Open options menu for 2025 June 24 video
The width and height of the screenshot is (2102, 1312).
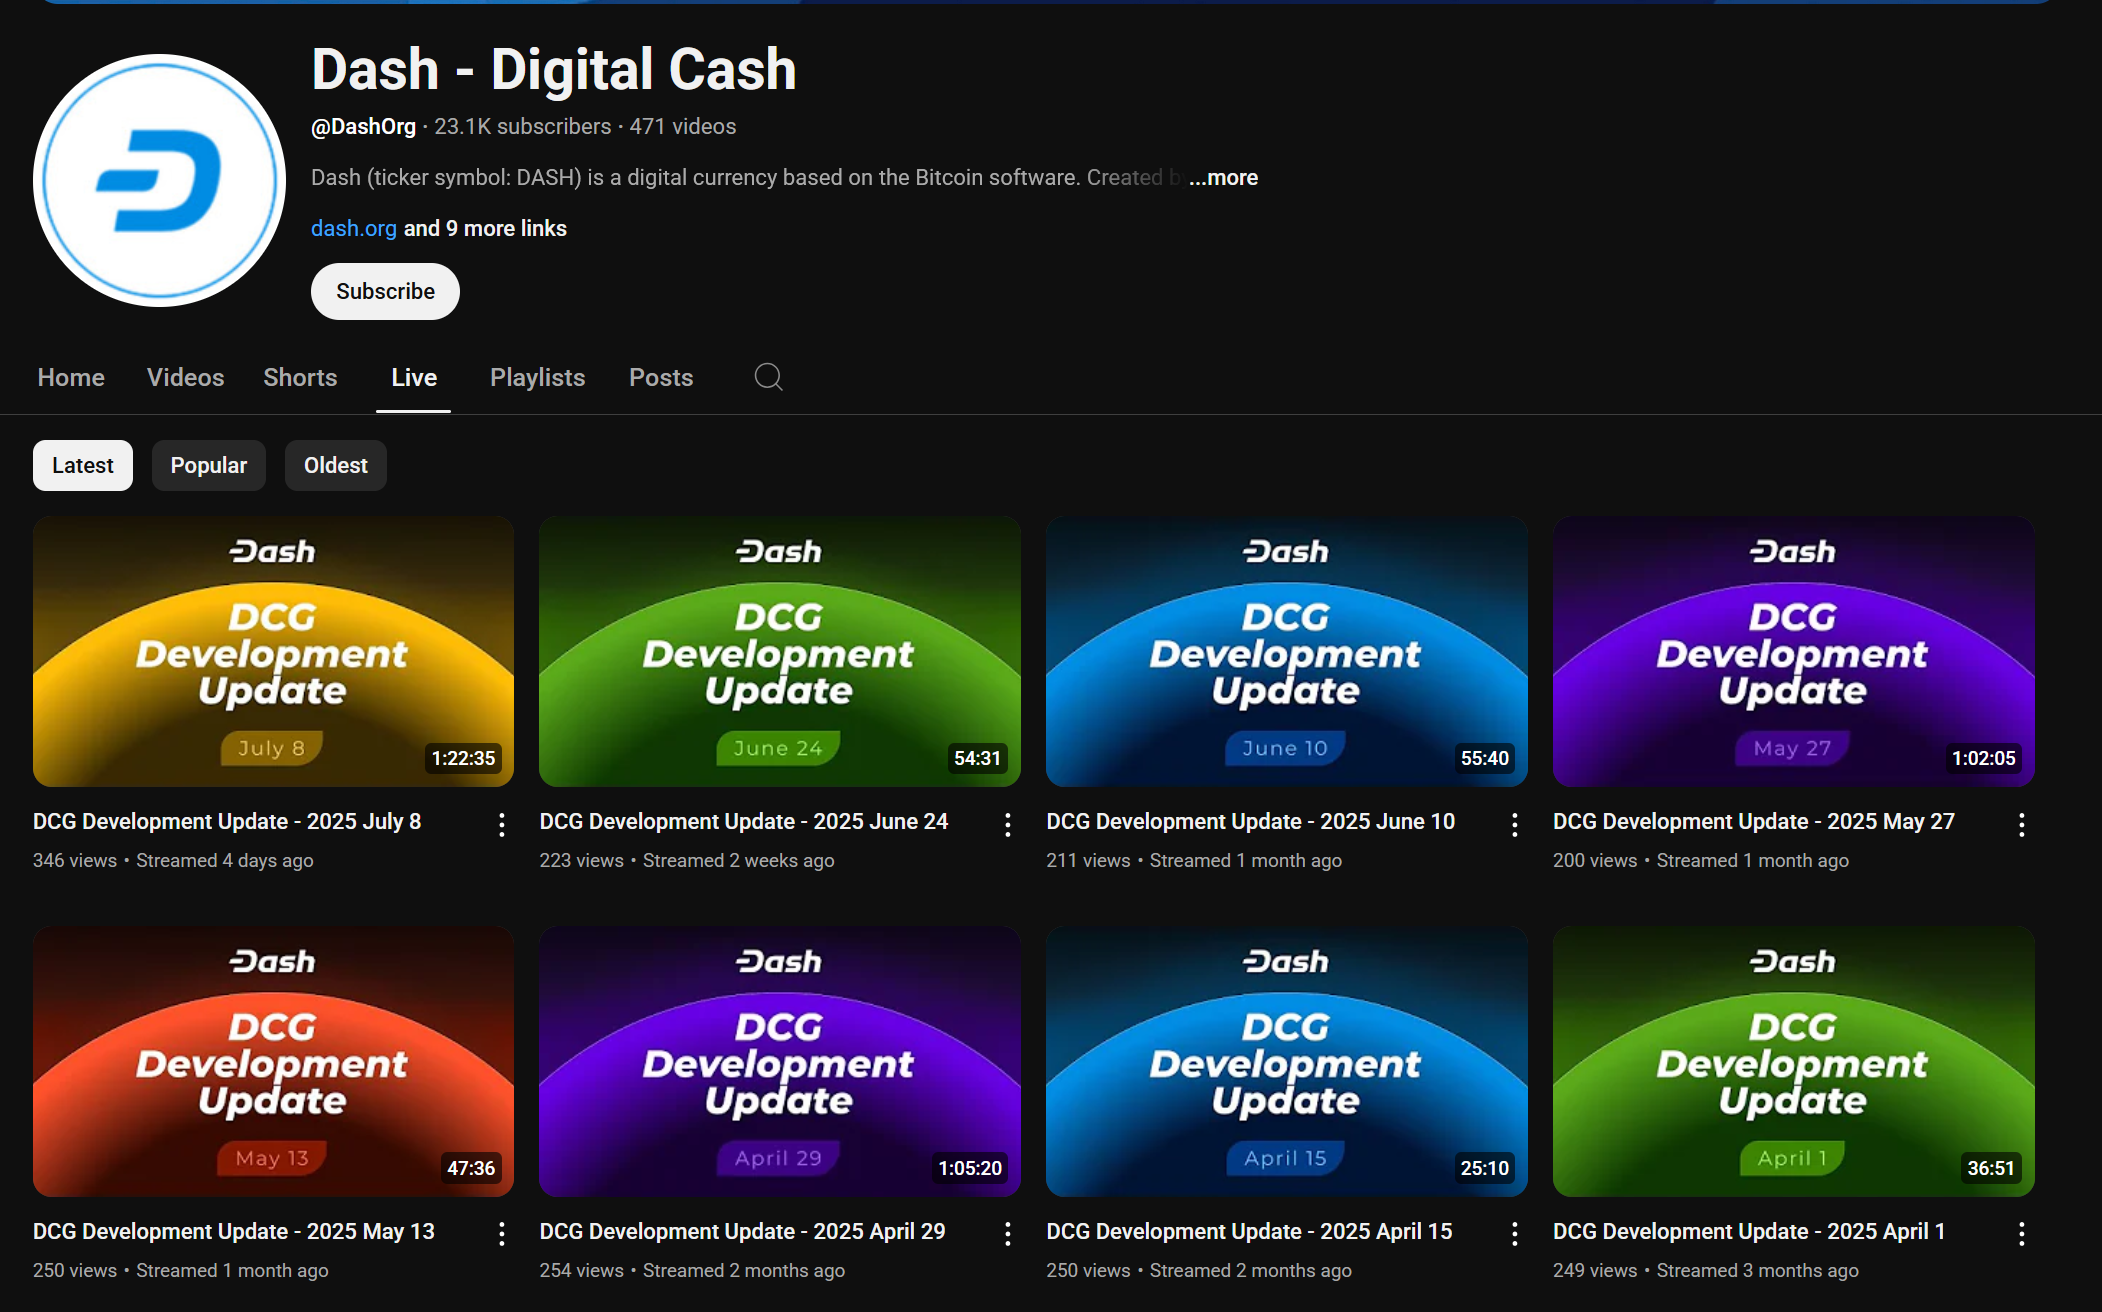pos(1007,824)
